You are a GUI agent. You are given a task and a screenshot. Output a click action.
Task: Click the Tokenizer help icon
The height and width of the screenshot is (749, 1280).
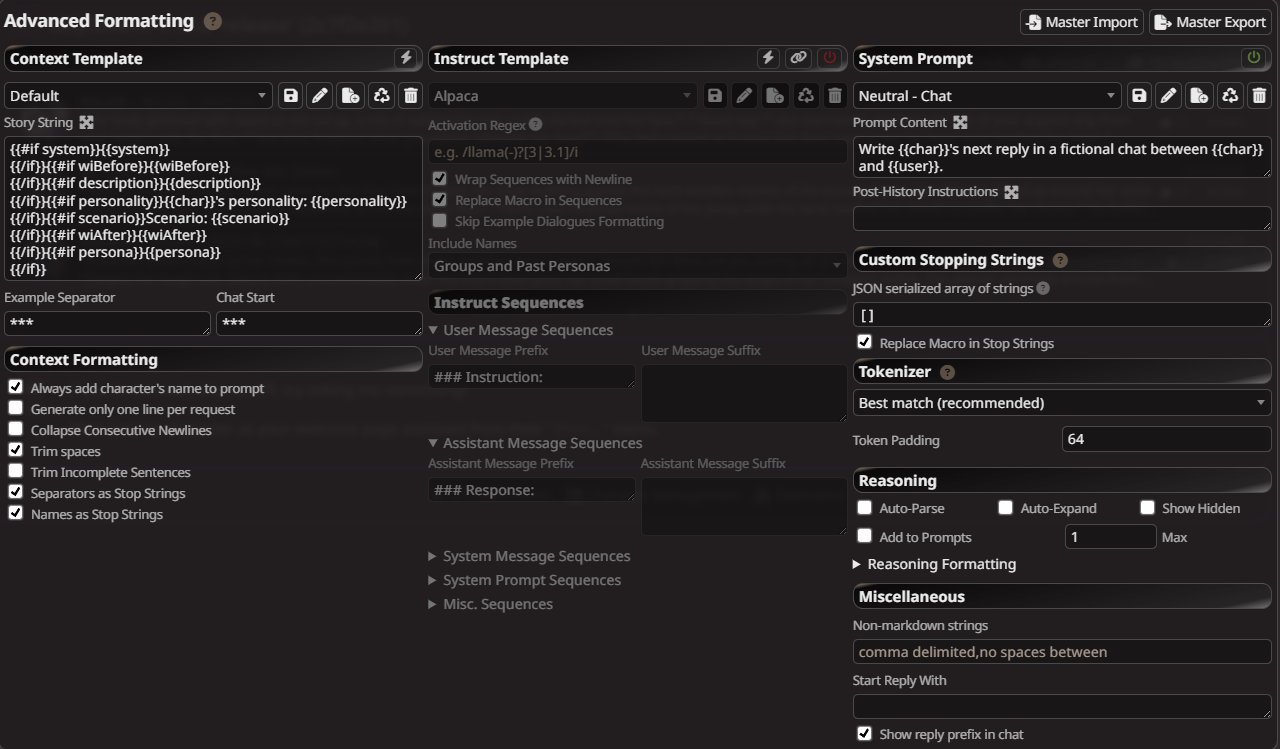(947, 372)
